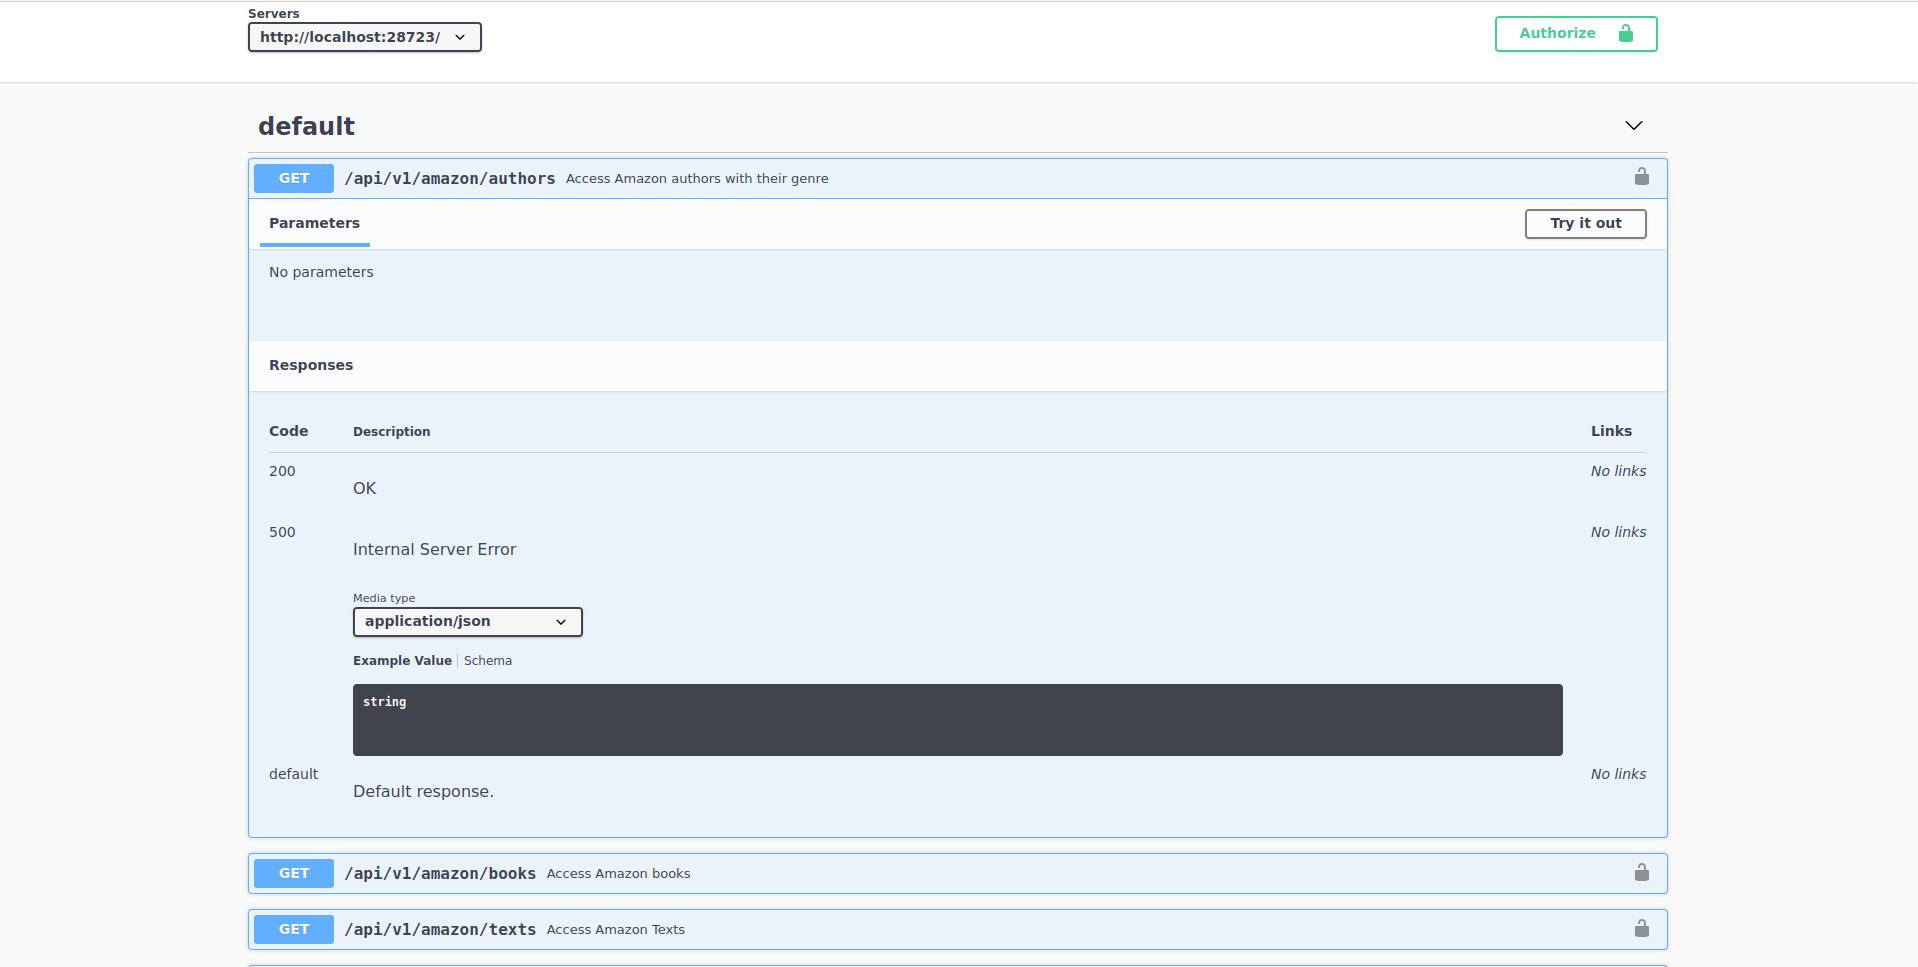Click the GET badge for books endpoint

pos(294,874)
